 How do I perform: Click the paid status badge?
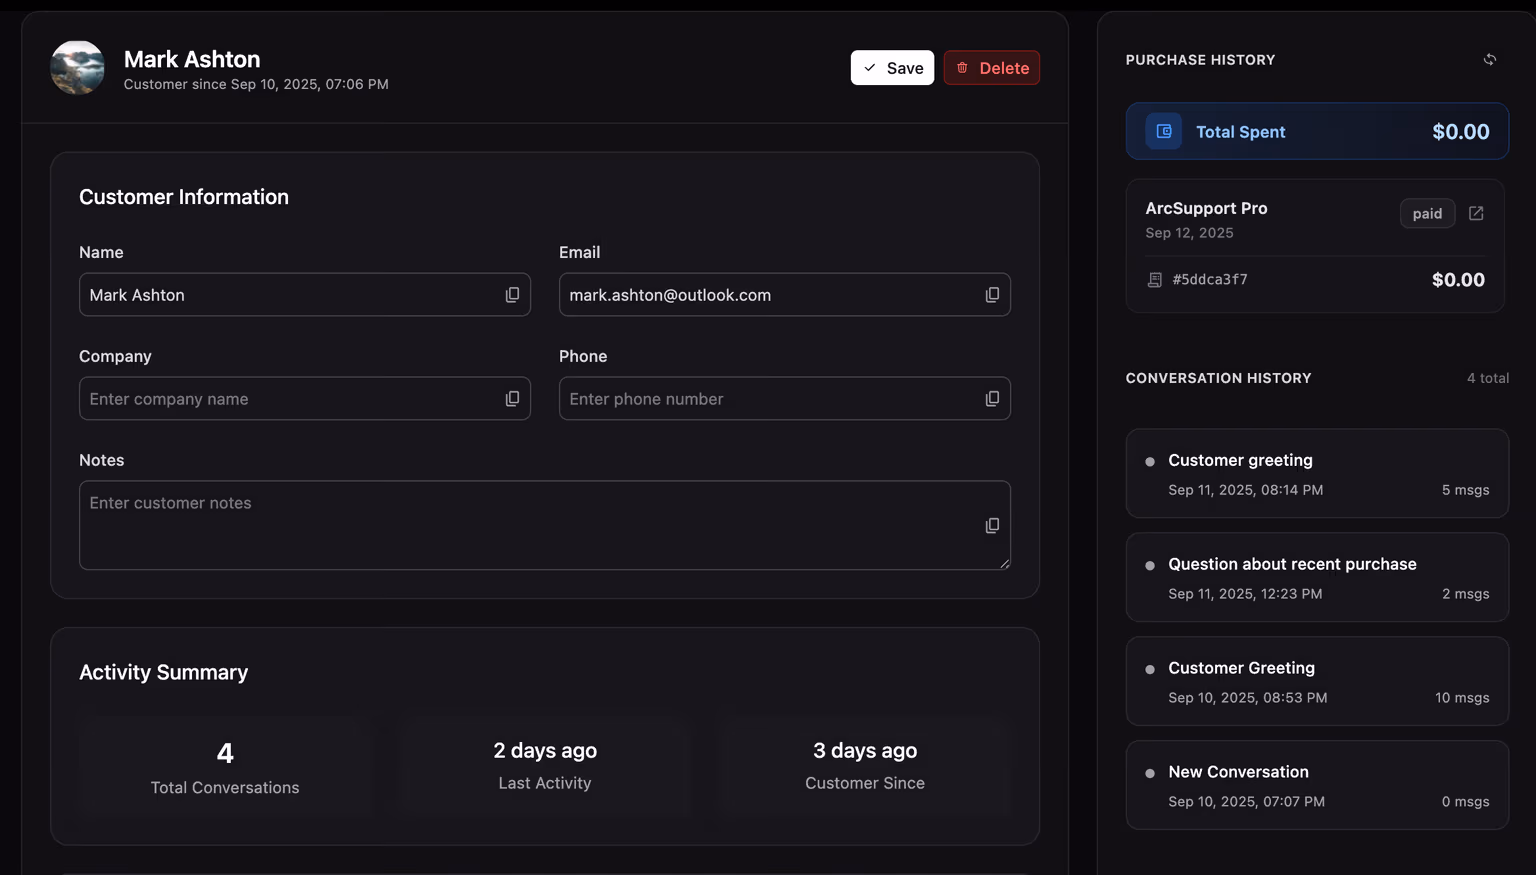[1427, 213]
